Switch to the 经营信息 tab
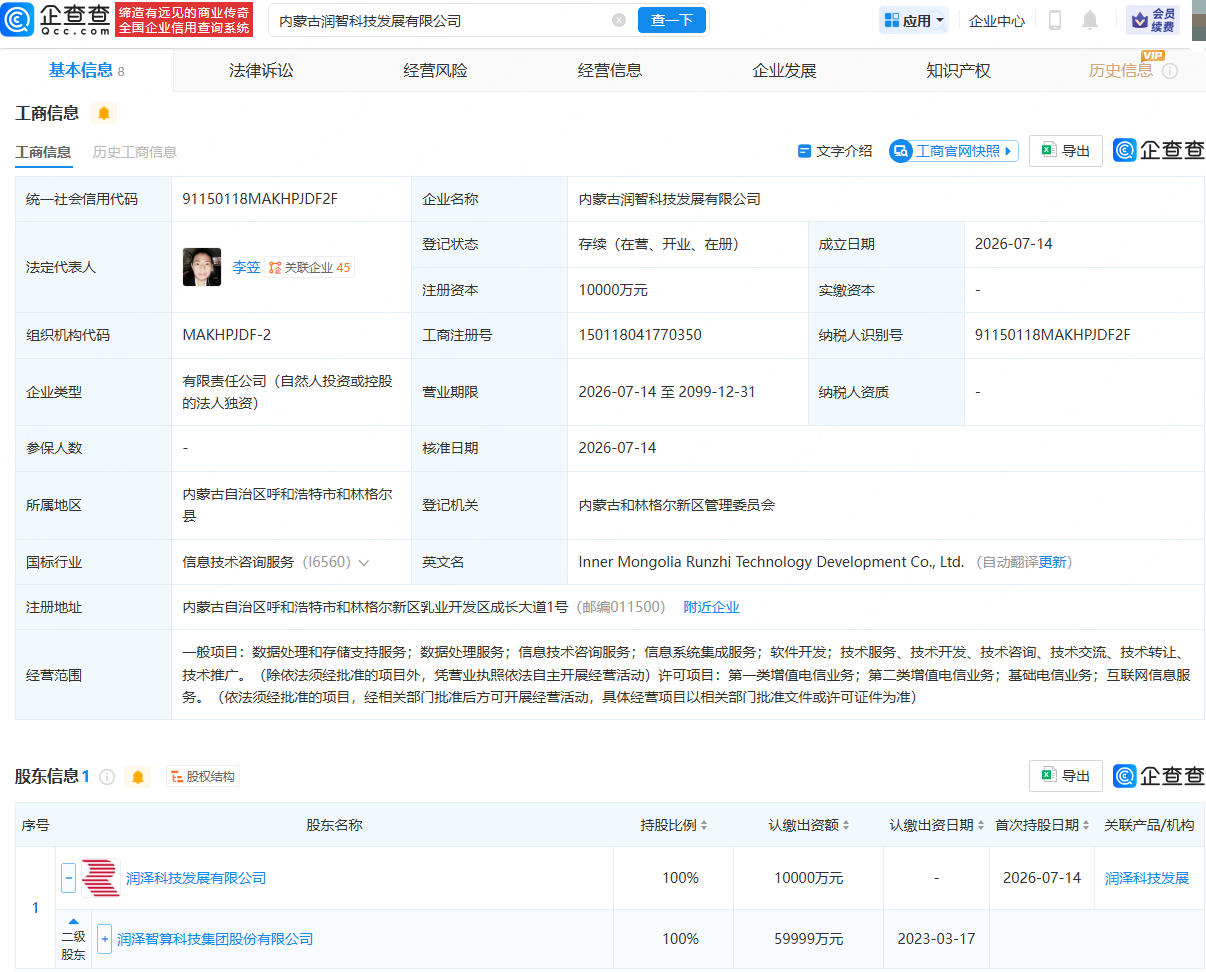Image resolution: width=1206 pixels, height=972 pixels. (x=610, y=71)
